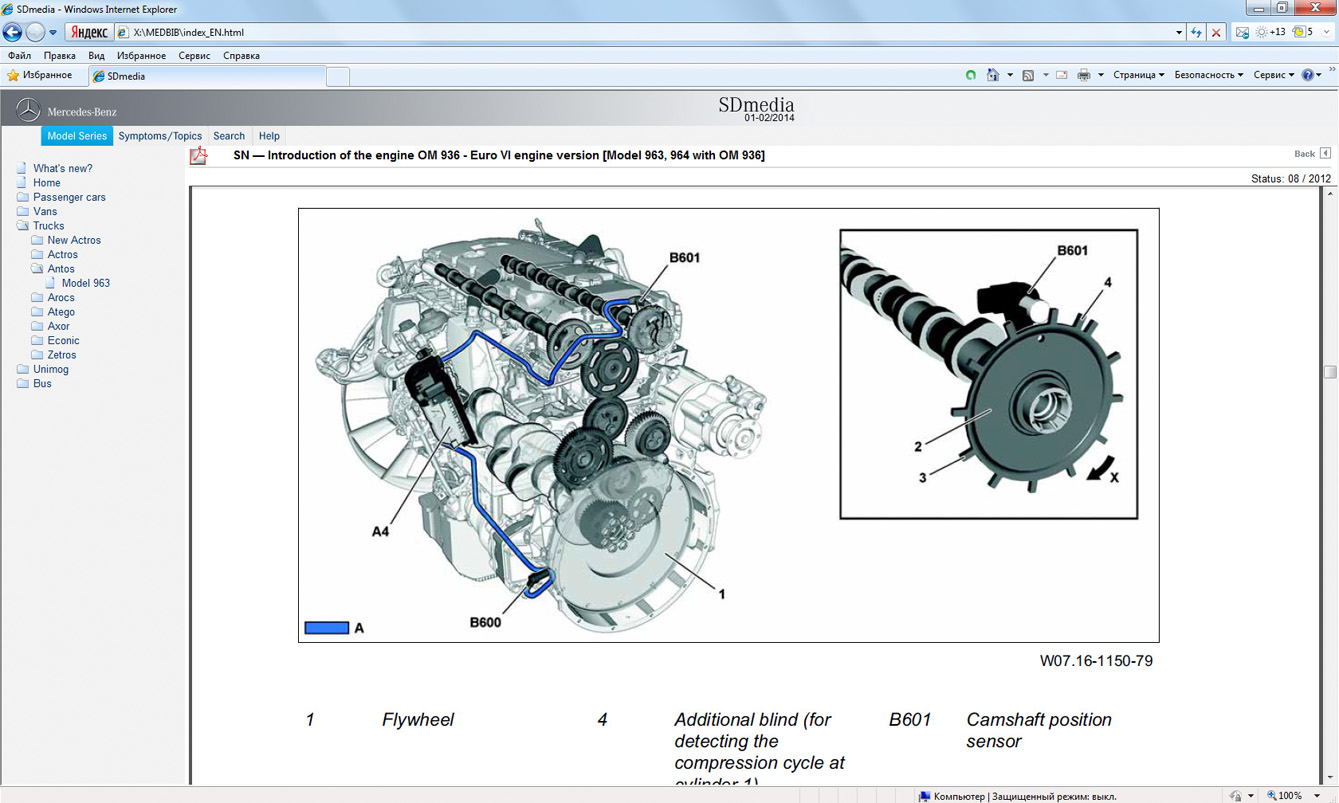
Task: Click the browser back arrow button
Action: [13, 32]
